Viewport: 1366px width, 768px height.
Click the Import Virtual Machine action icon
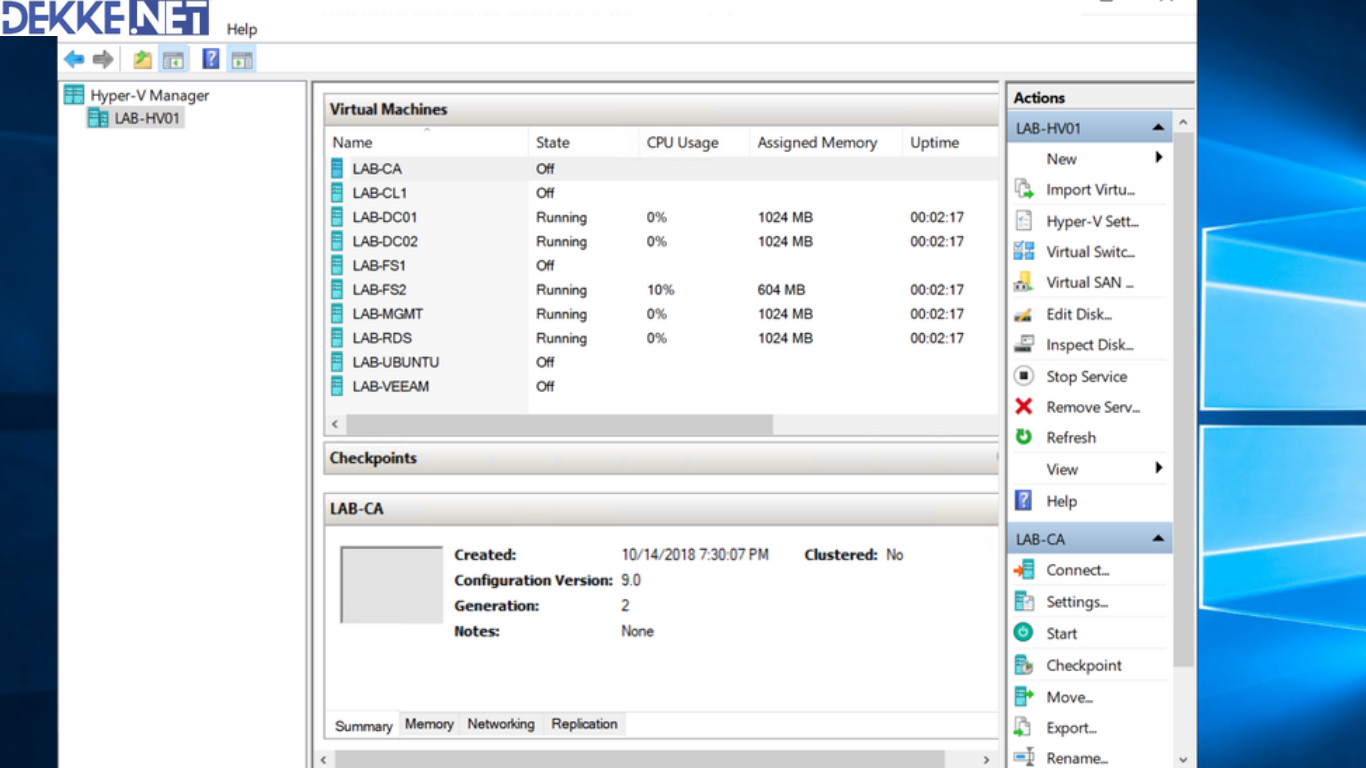point(1023,189)
